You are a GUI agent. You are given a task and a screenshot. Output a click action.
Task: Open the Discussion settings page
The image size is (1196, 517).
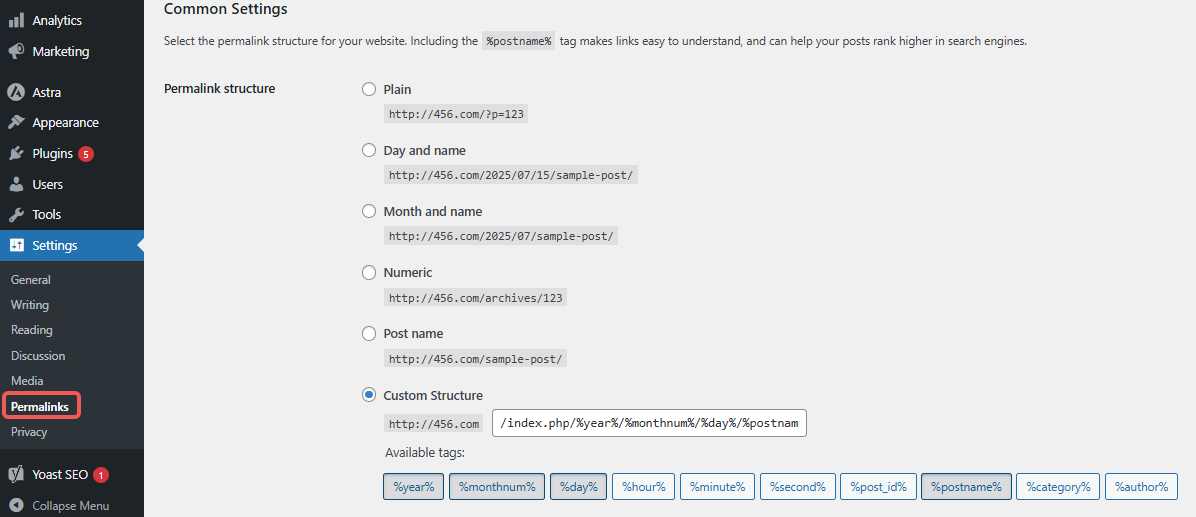point(38,356)
